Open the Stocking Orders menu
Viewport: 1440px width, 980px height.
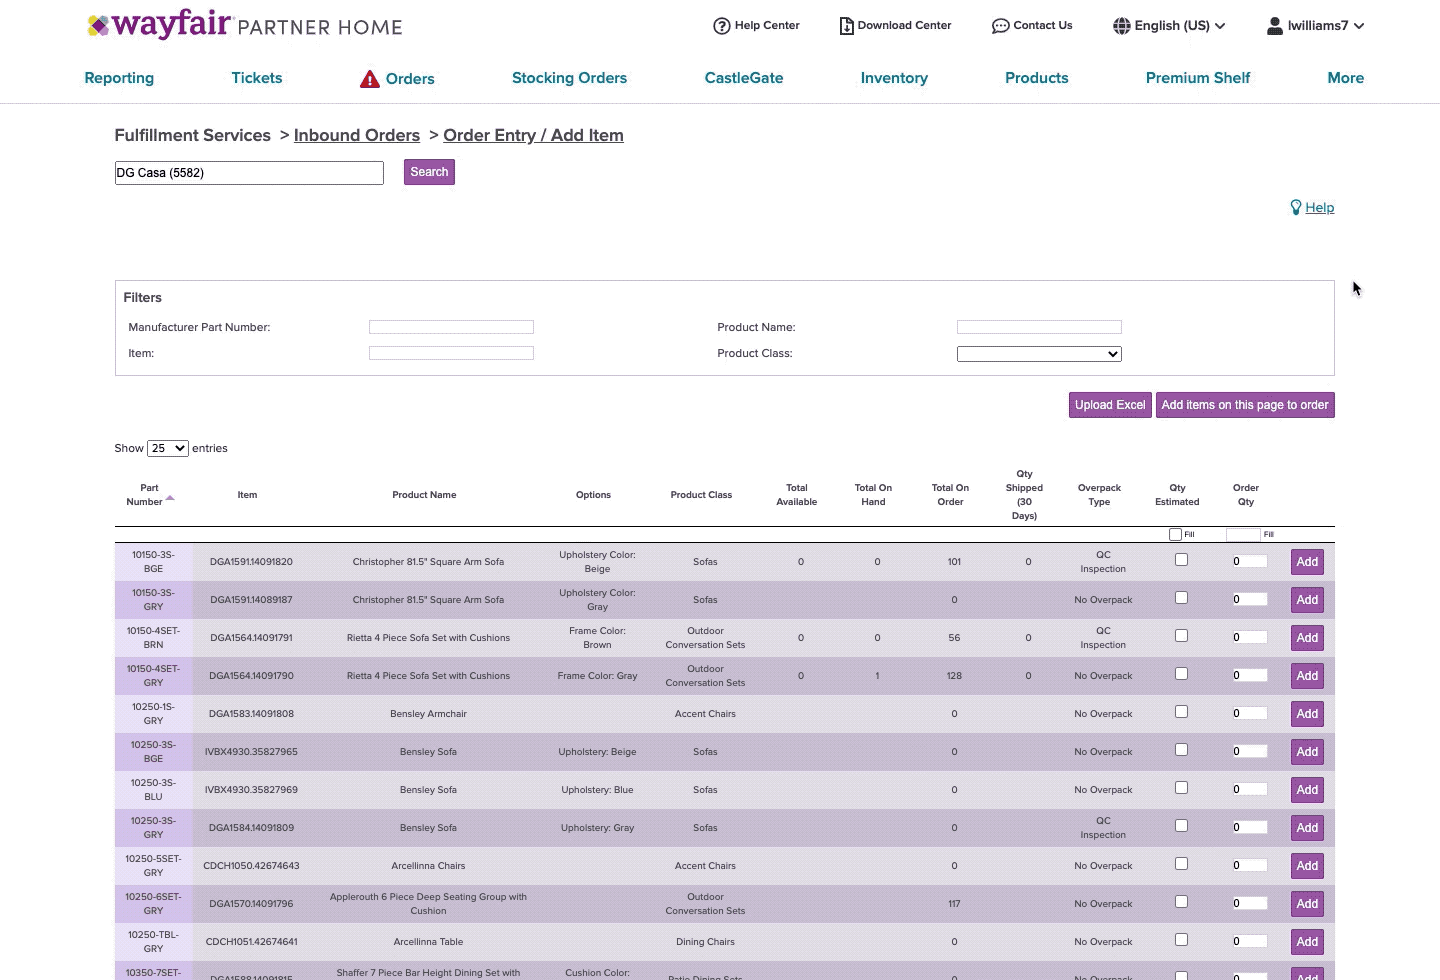click(569, 78)
